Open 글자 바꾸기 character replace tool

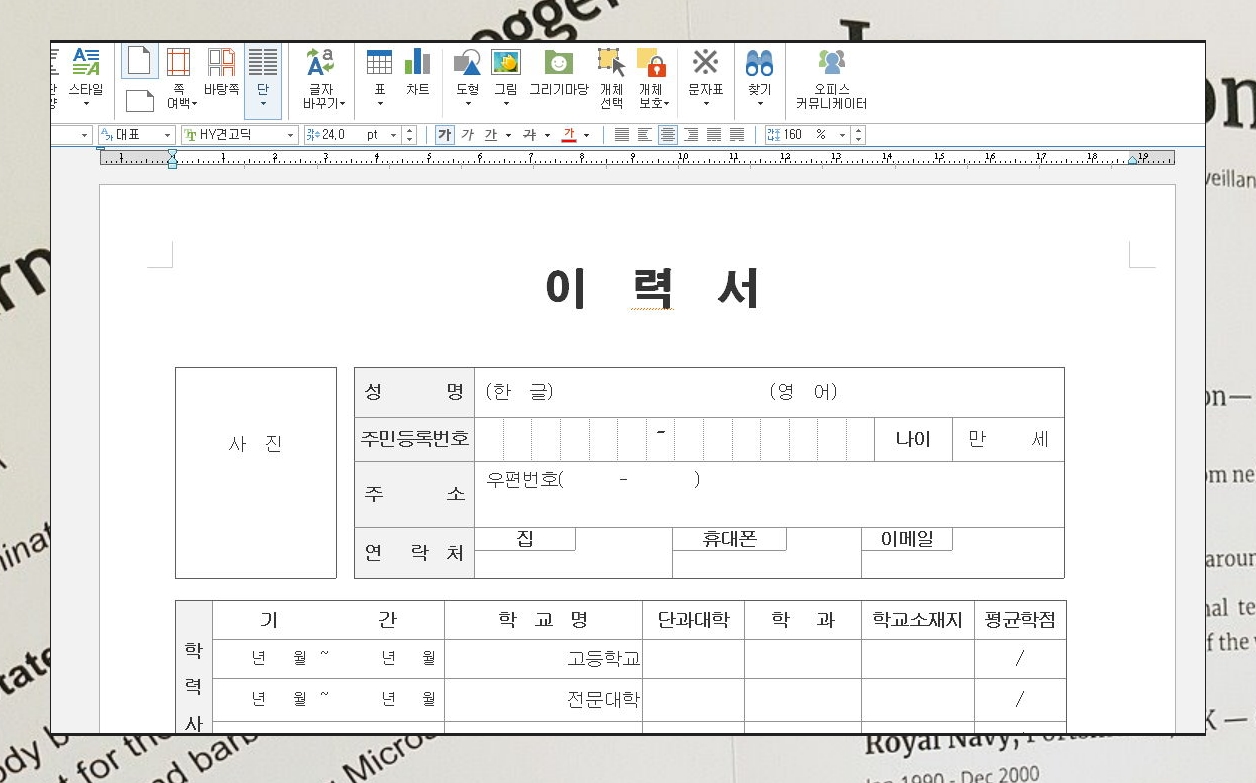tap(322, 77)
